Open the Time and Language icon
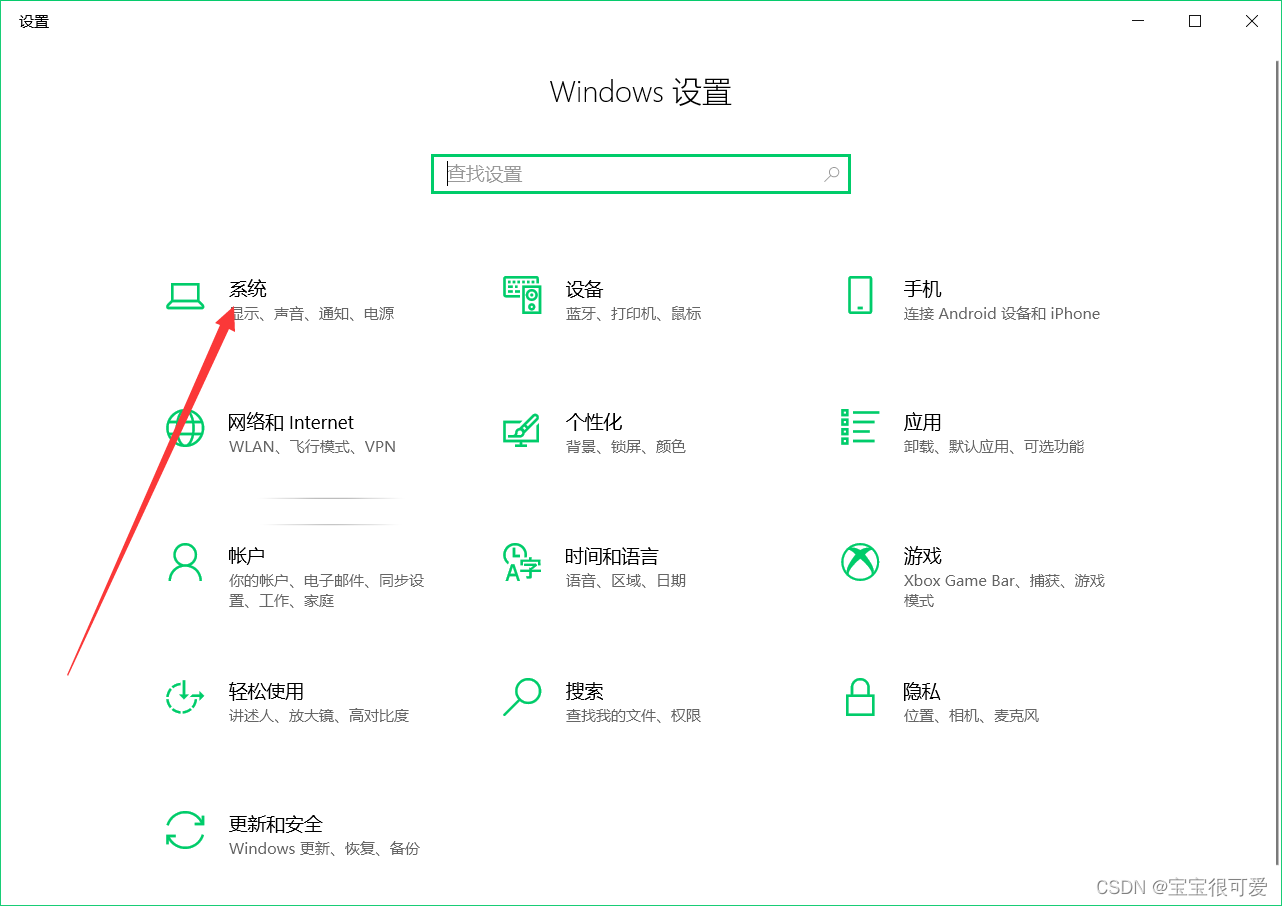 [522, 562]
